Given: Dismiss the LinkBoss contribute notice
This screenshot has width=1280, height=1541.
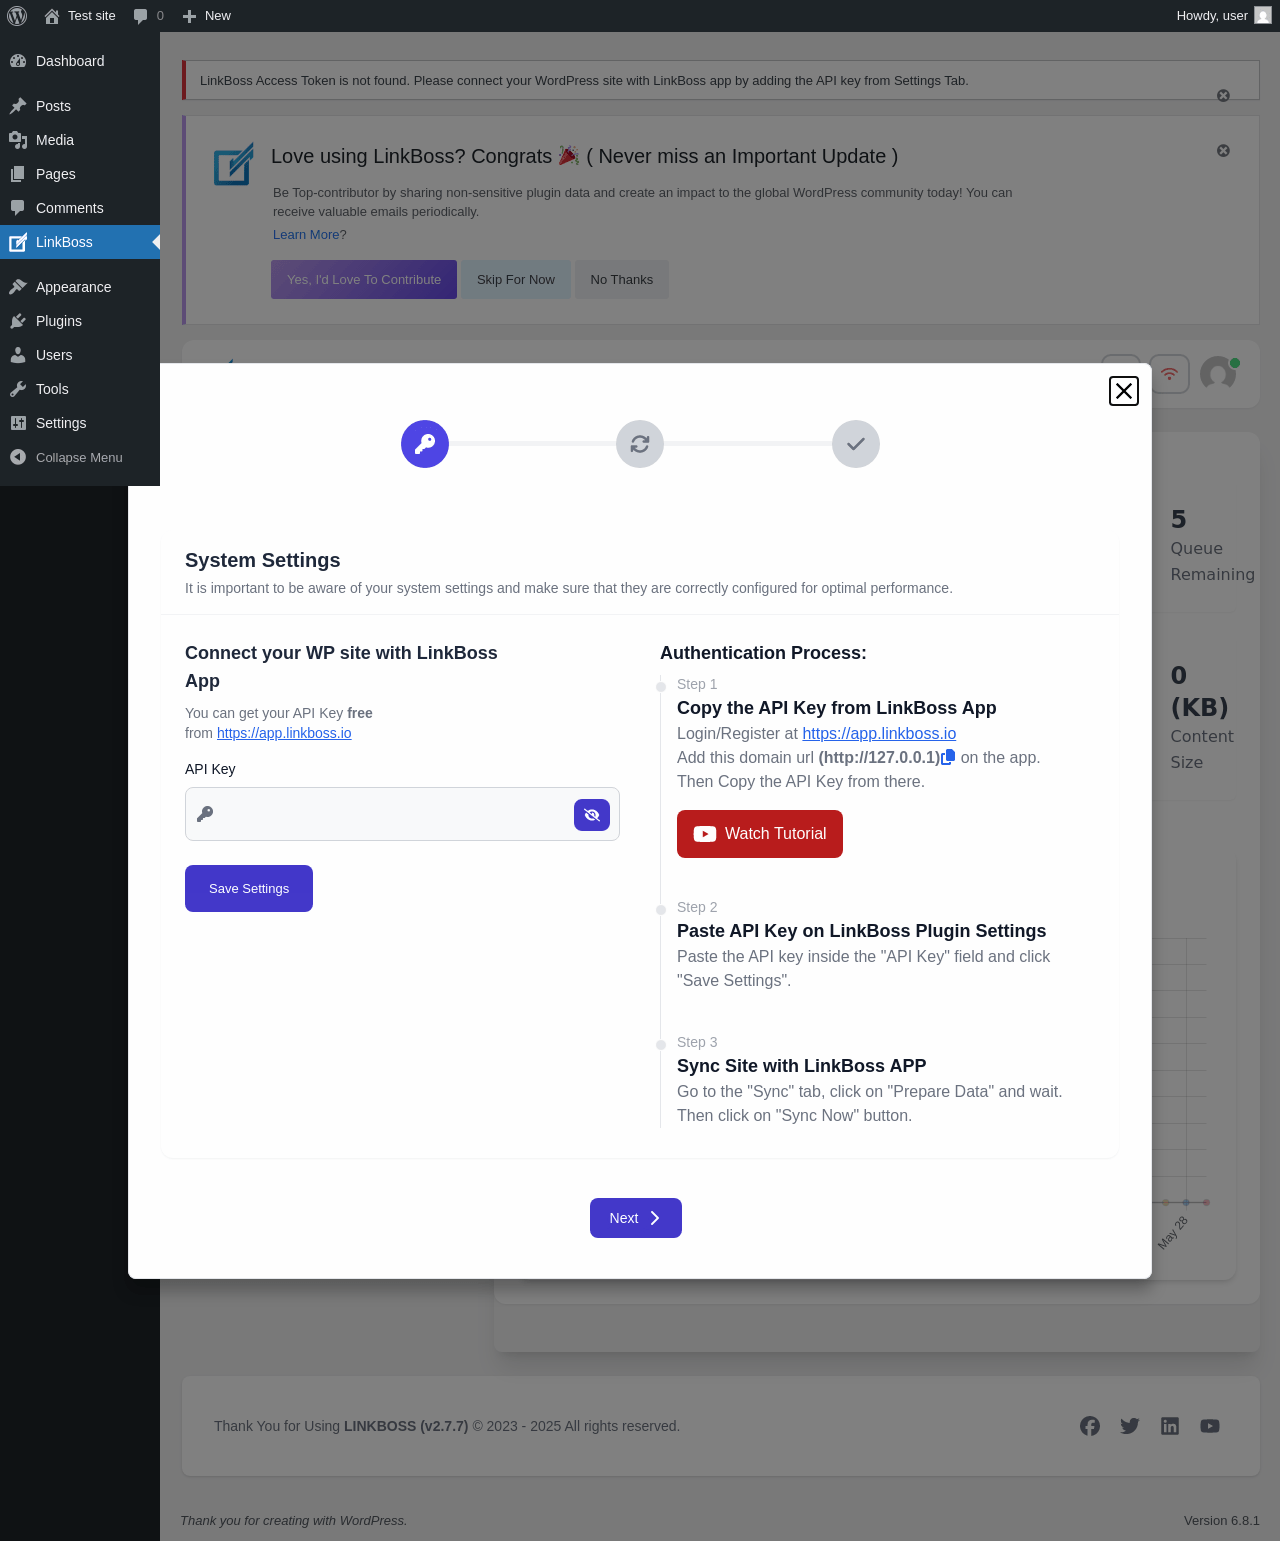Looking at the screenshot, I should [1223, 151].
